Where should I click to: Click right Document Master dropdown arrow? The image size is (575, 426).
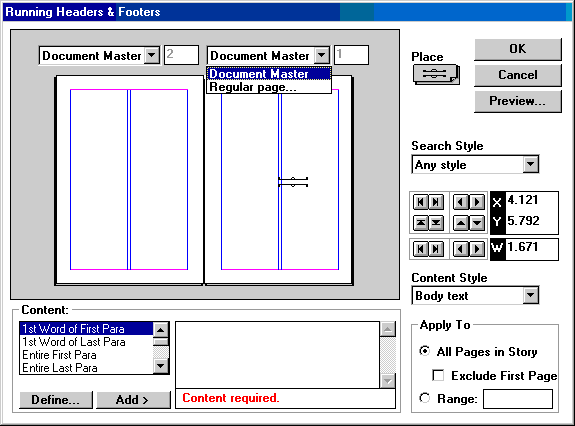pos(322,55)
